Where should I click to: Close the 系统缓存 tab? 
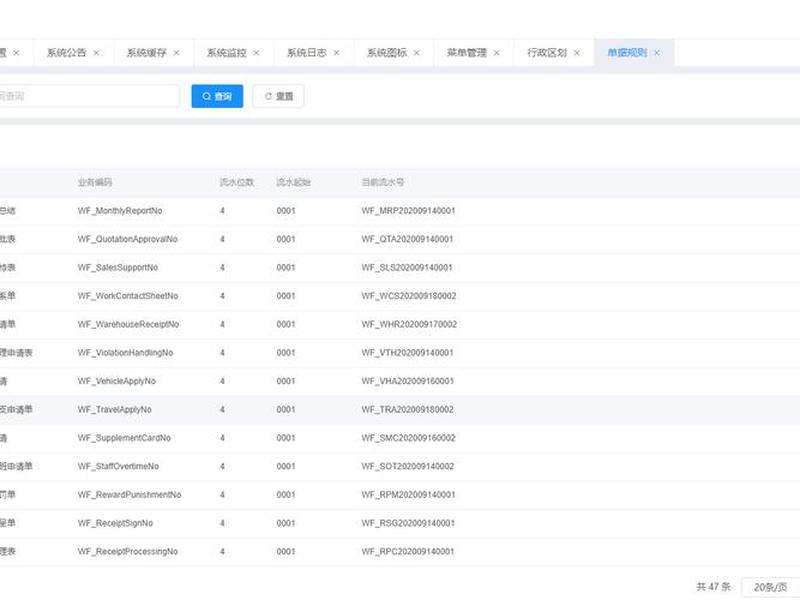pyautogui.click(x=177, y=53)
